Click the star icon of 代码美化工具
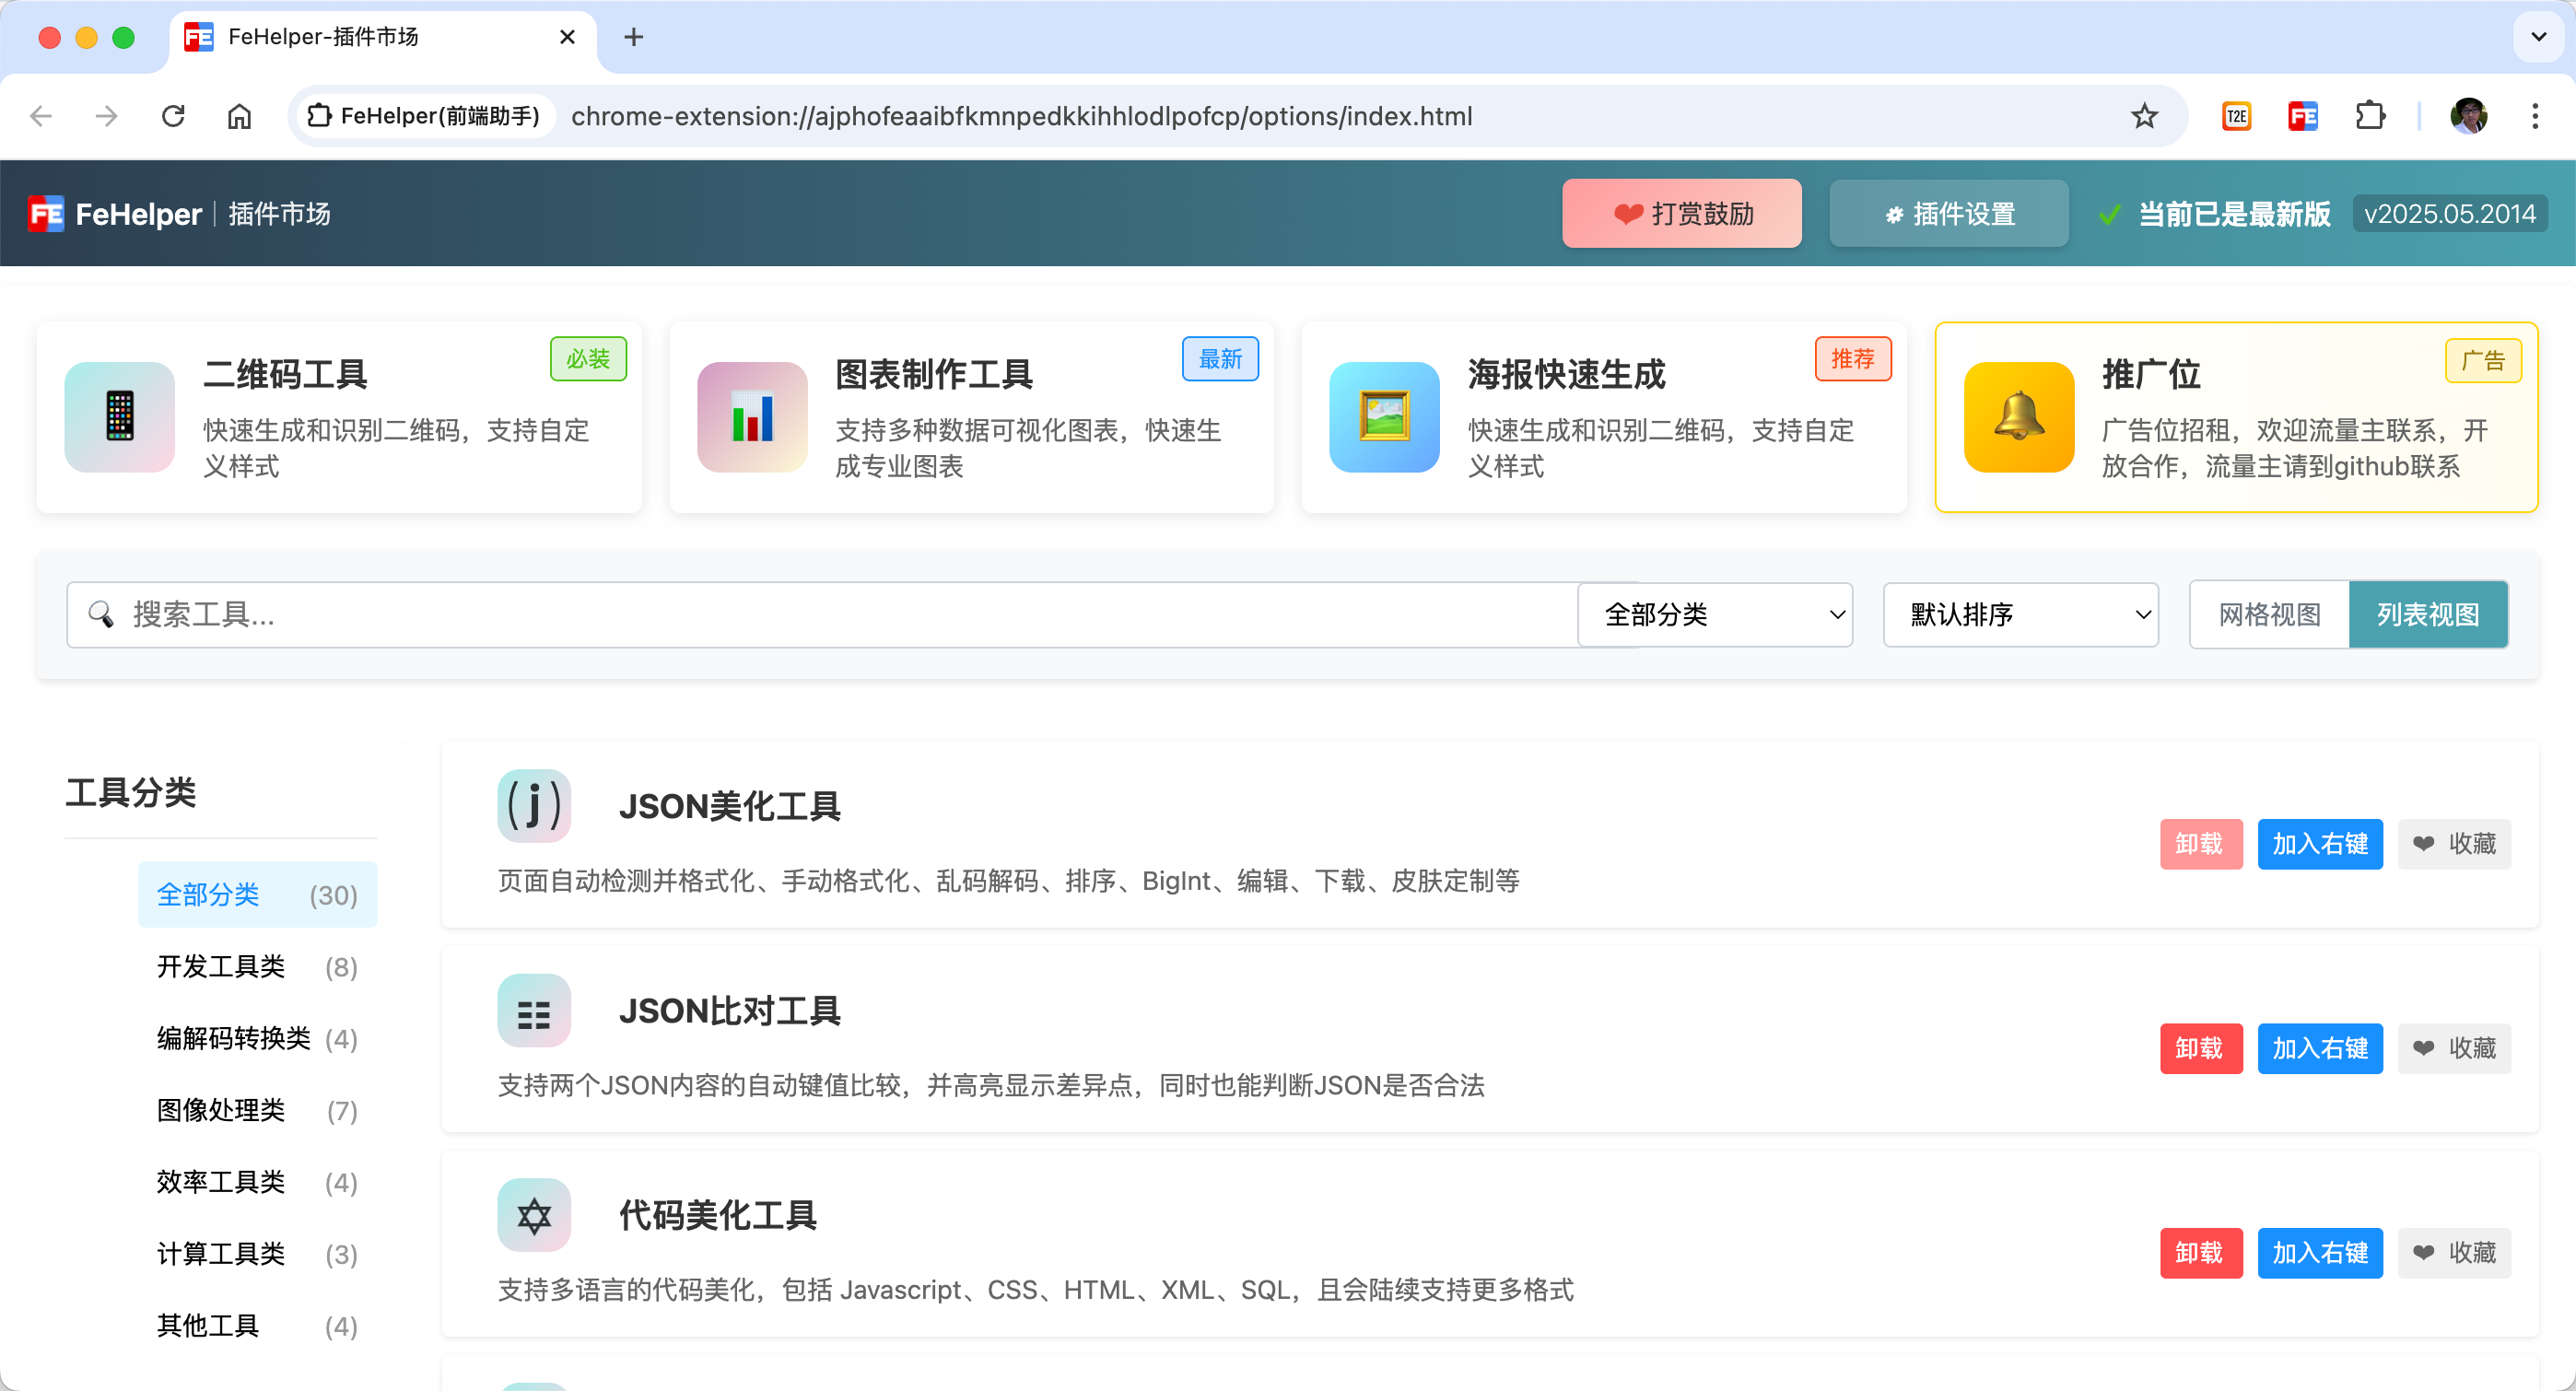2576x1391 pixels. pyautogui.click(x=534, y=1215)
